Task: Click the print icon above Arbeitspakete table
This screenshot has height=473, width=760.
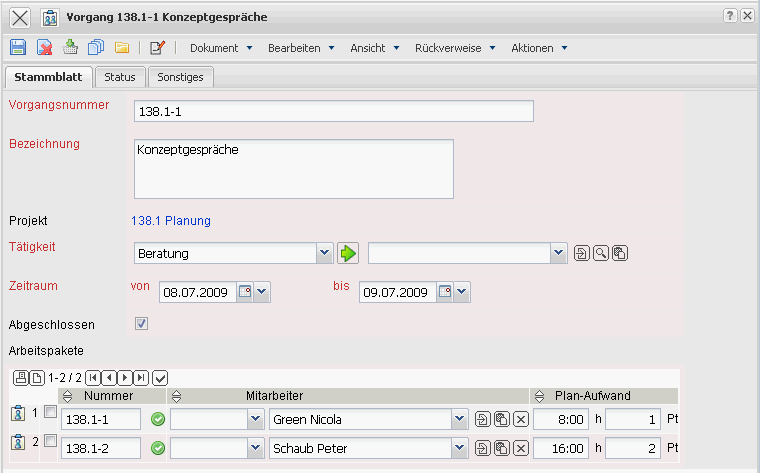Action: coord(20,378)
